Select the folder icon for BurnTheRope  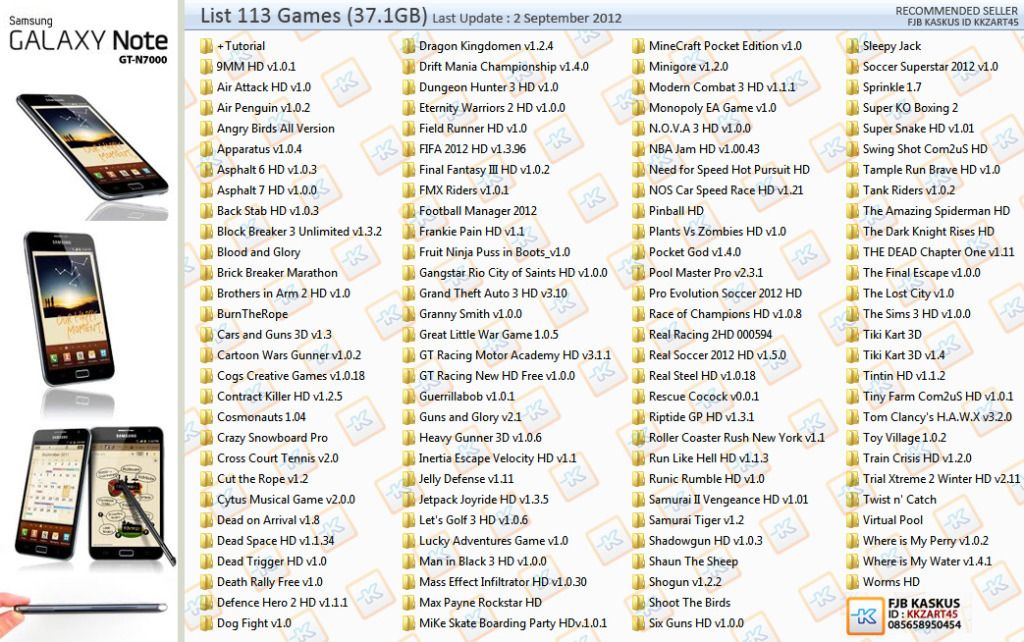(206, 314)
